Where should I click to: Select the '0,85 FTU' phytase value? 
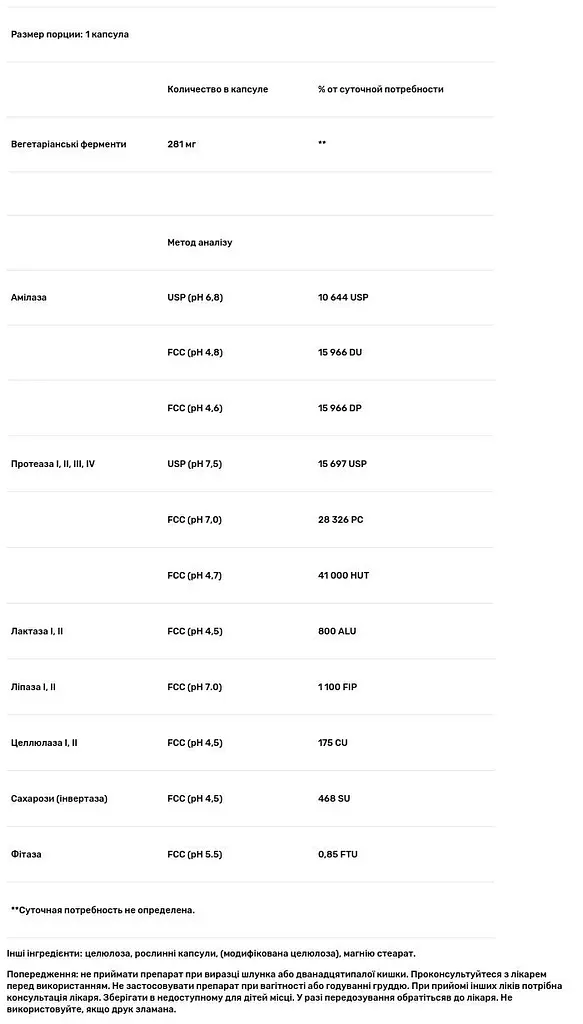pyautogui.click(x=338, y=854)
